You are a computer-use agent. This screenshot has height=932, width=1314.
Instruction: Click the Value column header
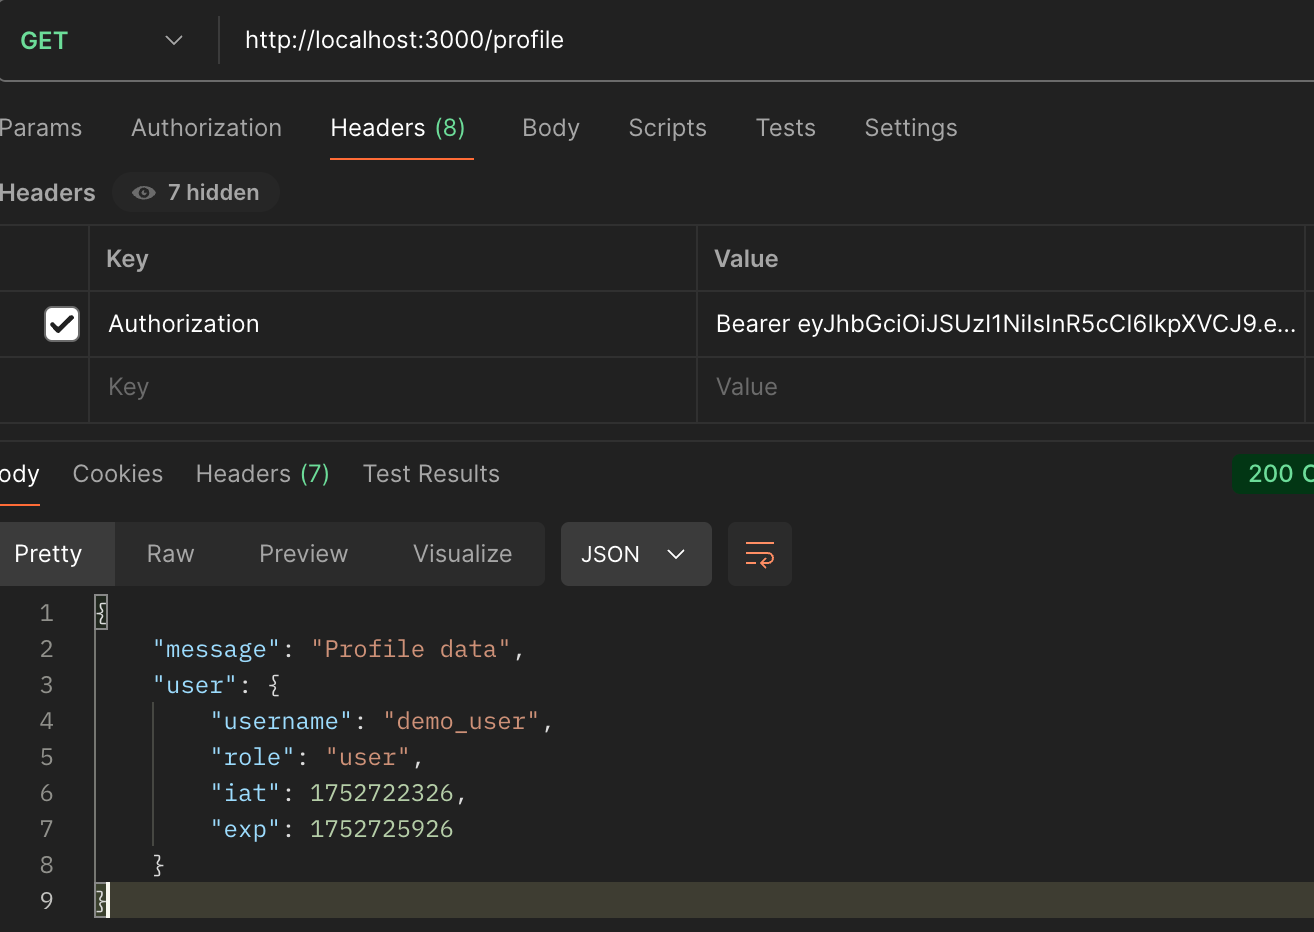pyautogui.click(x=746, y=259)
